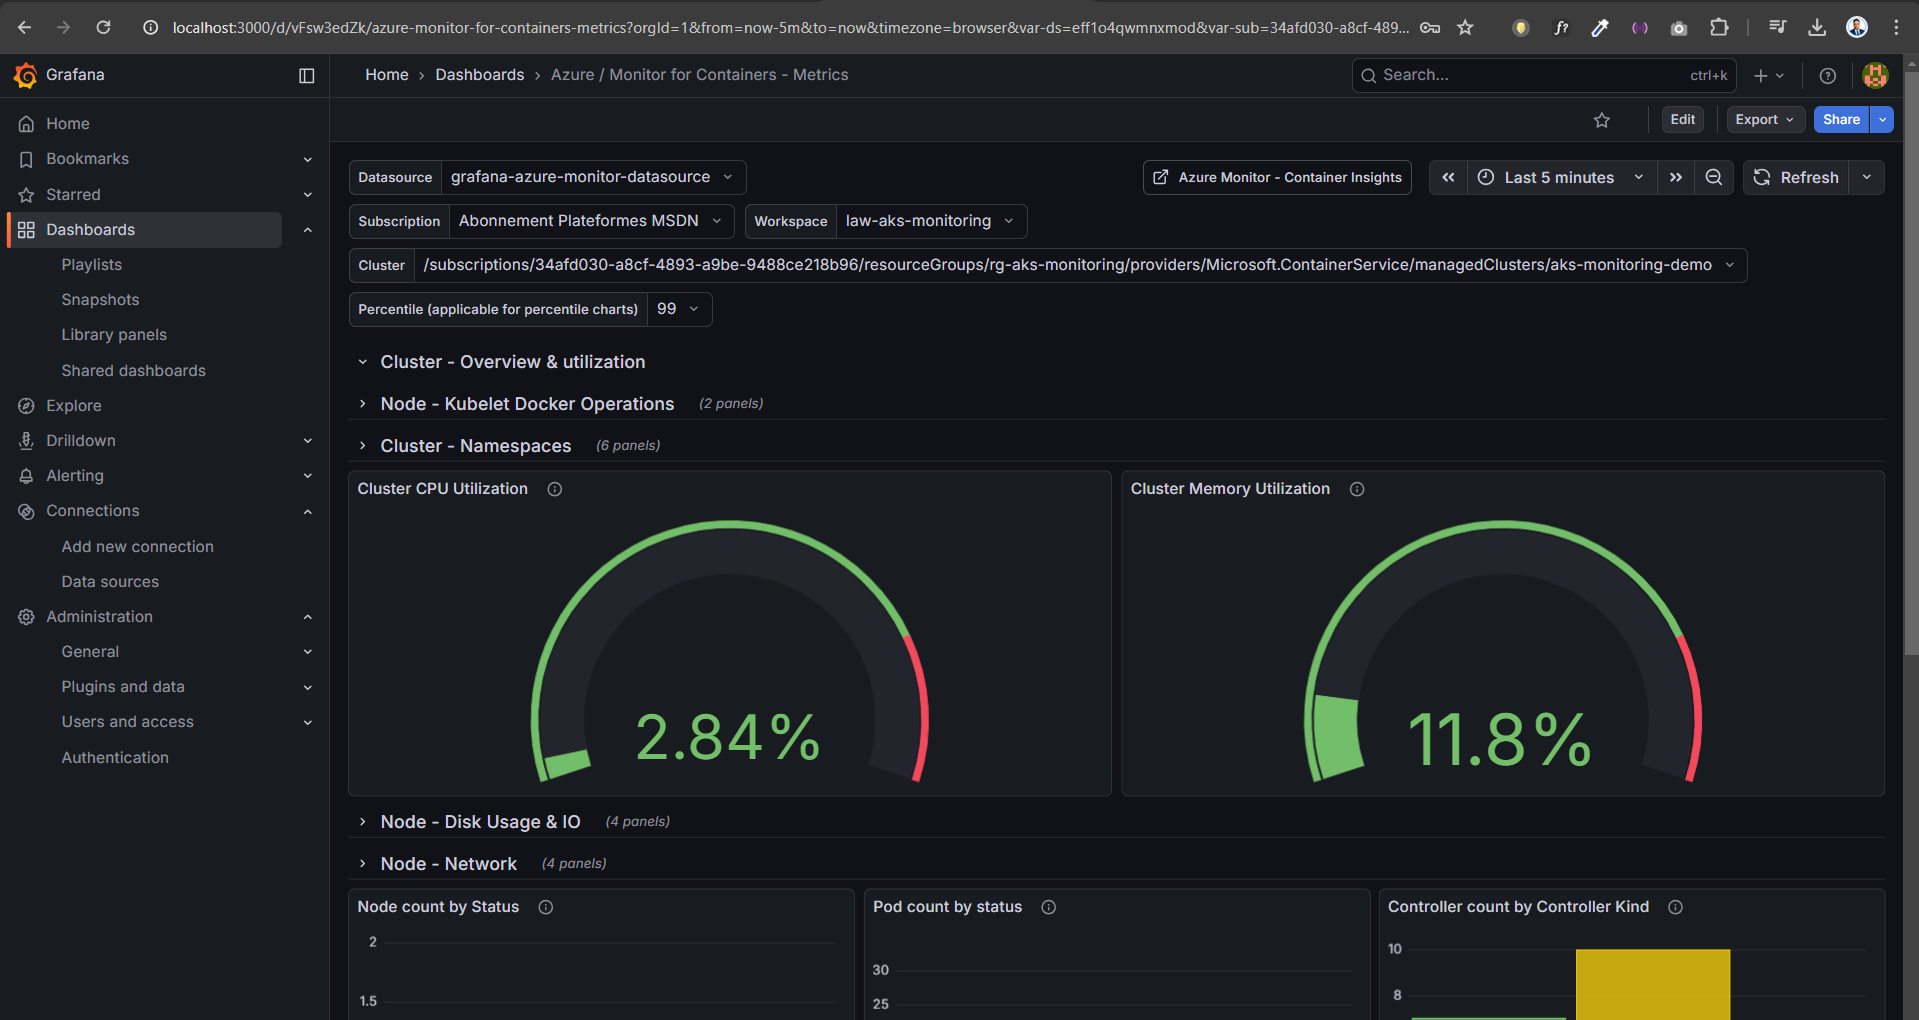
Task: Select Snapshots in the sidebar
Action: click(100, 299)
